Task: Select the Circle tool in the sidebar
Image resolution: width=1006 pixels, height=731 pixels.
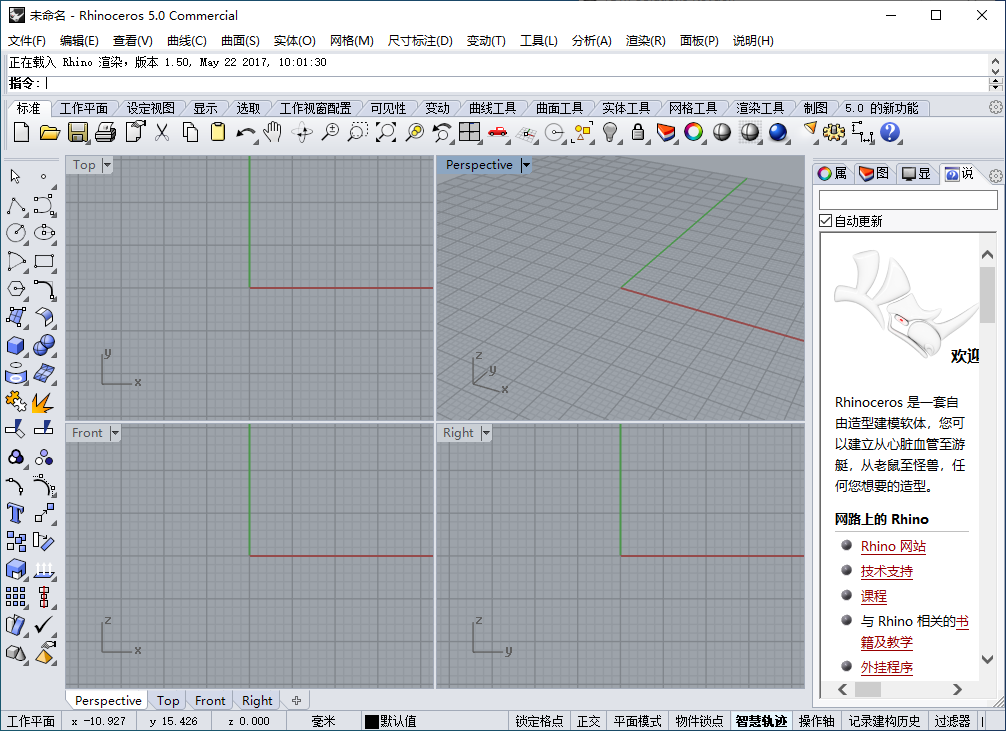Action: 16,232
